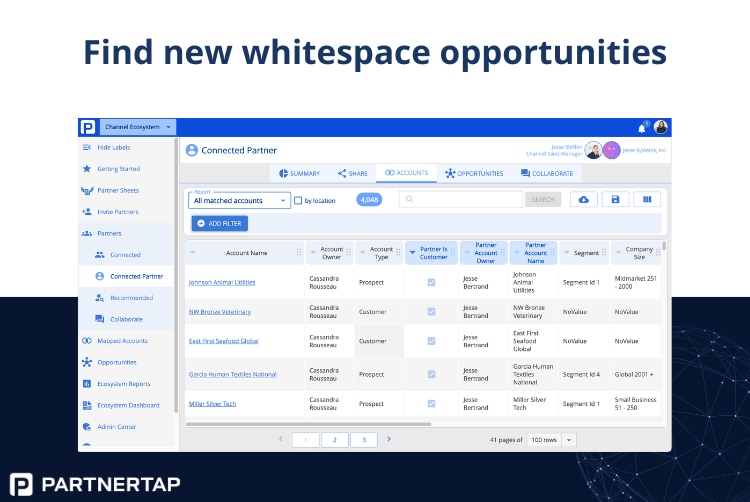Toggle Partner Is Customer checkbox for Johnson Animal Utilities
Viewport: 750px width, 502px height.
pyautogui.click(x=431, y=283)
